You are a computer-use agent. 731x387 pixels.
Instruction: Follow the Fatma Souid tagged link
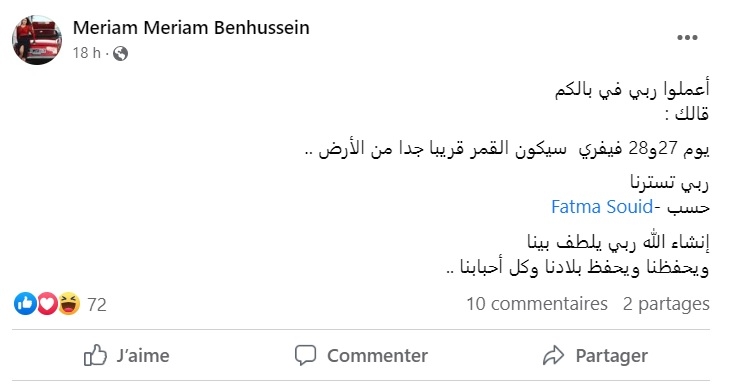[x=602, y=207]
